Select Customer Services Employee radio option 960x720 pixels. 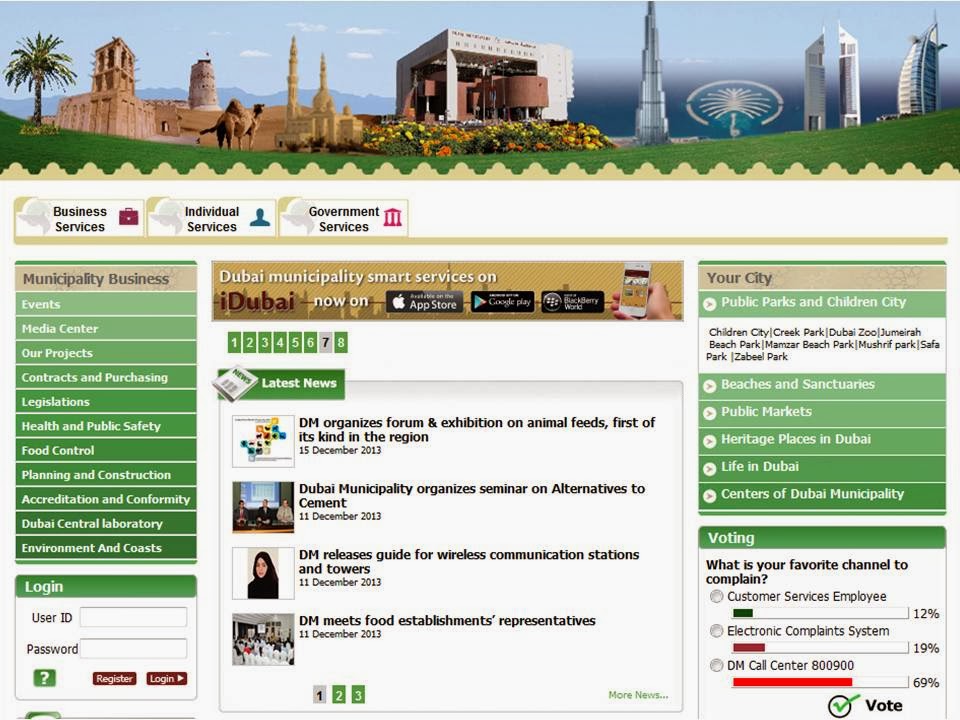[716, 596]
